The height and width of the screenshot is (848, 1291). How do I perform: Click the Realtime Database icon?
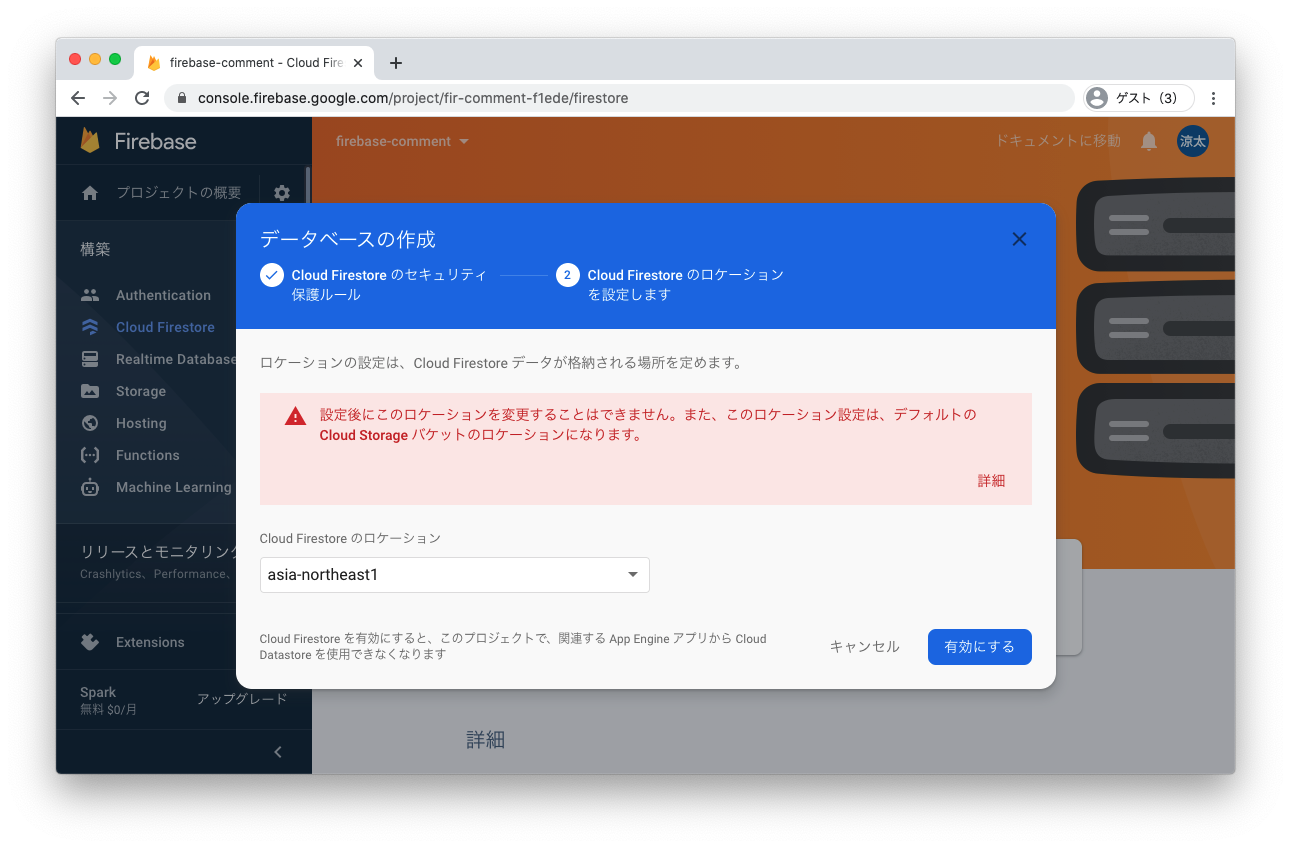pos(90,359)
